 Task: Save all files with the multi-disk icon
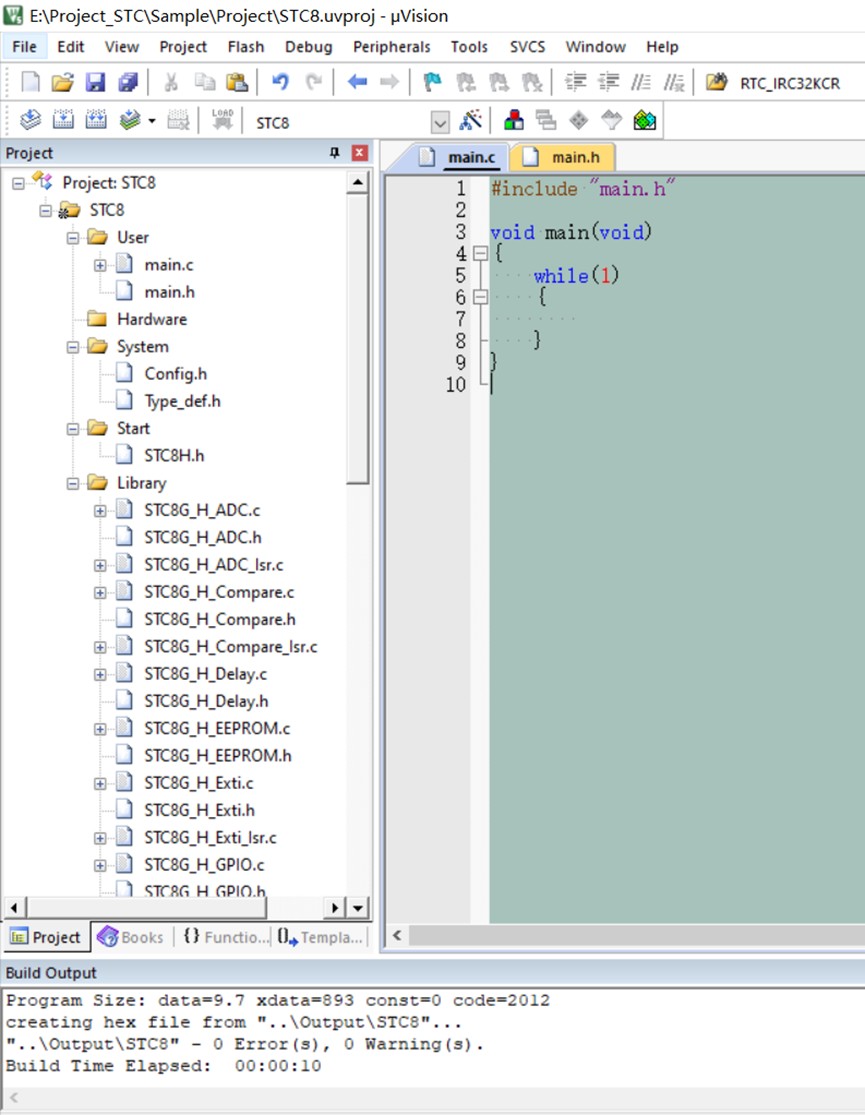coord(128,82)
